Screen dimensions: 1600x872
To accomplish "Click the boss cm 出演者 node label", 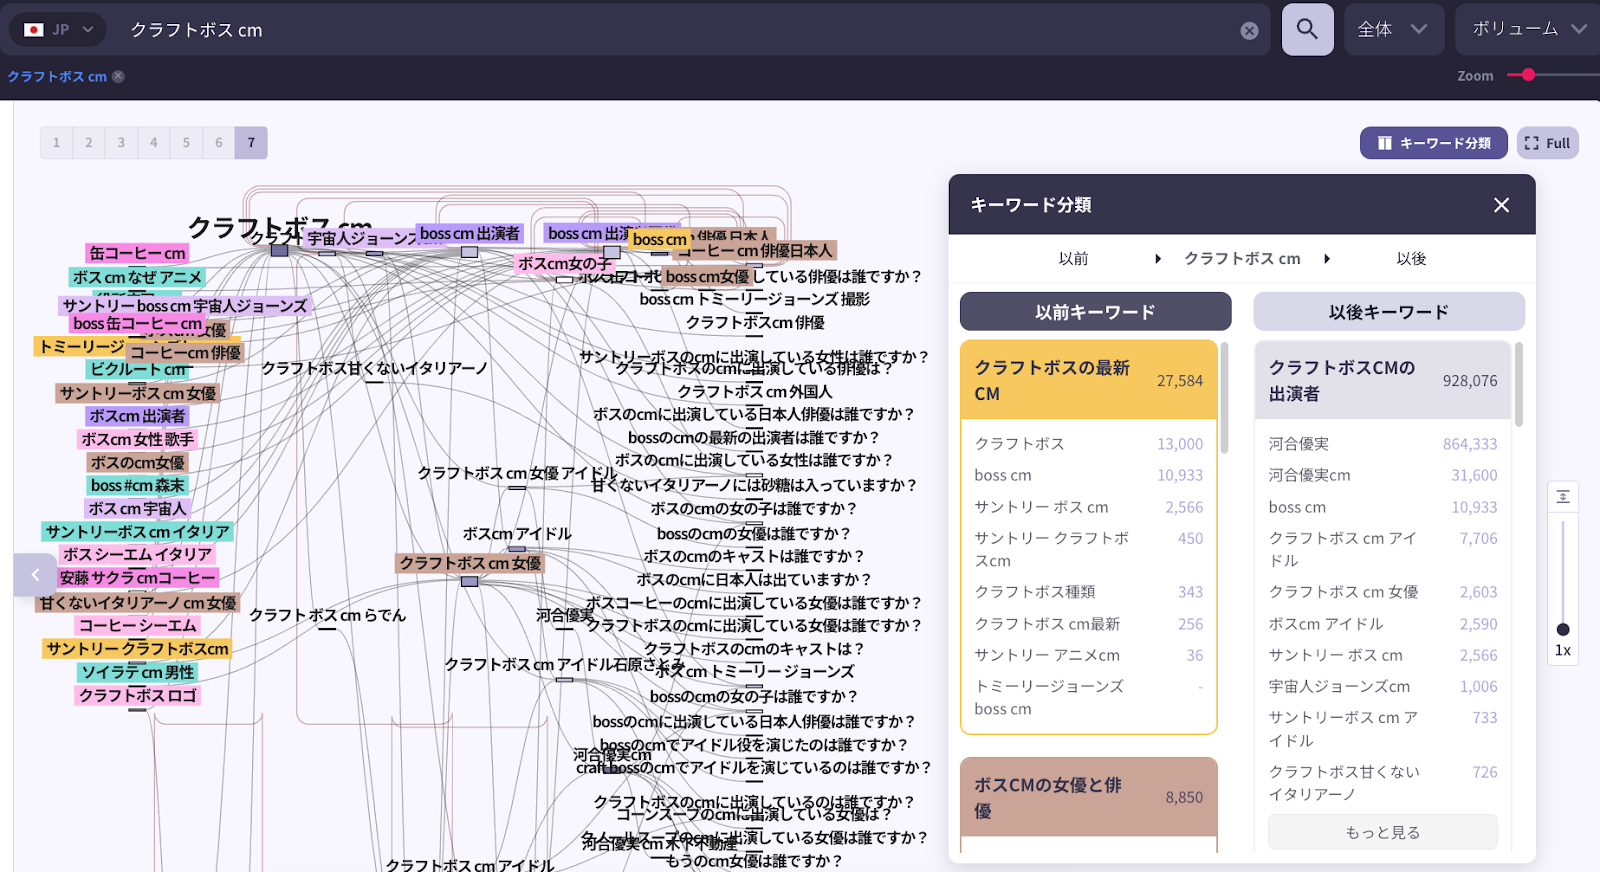I will tap(470, 233).
